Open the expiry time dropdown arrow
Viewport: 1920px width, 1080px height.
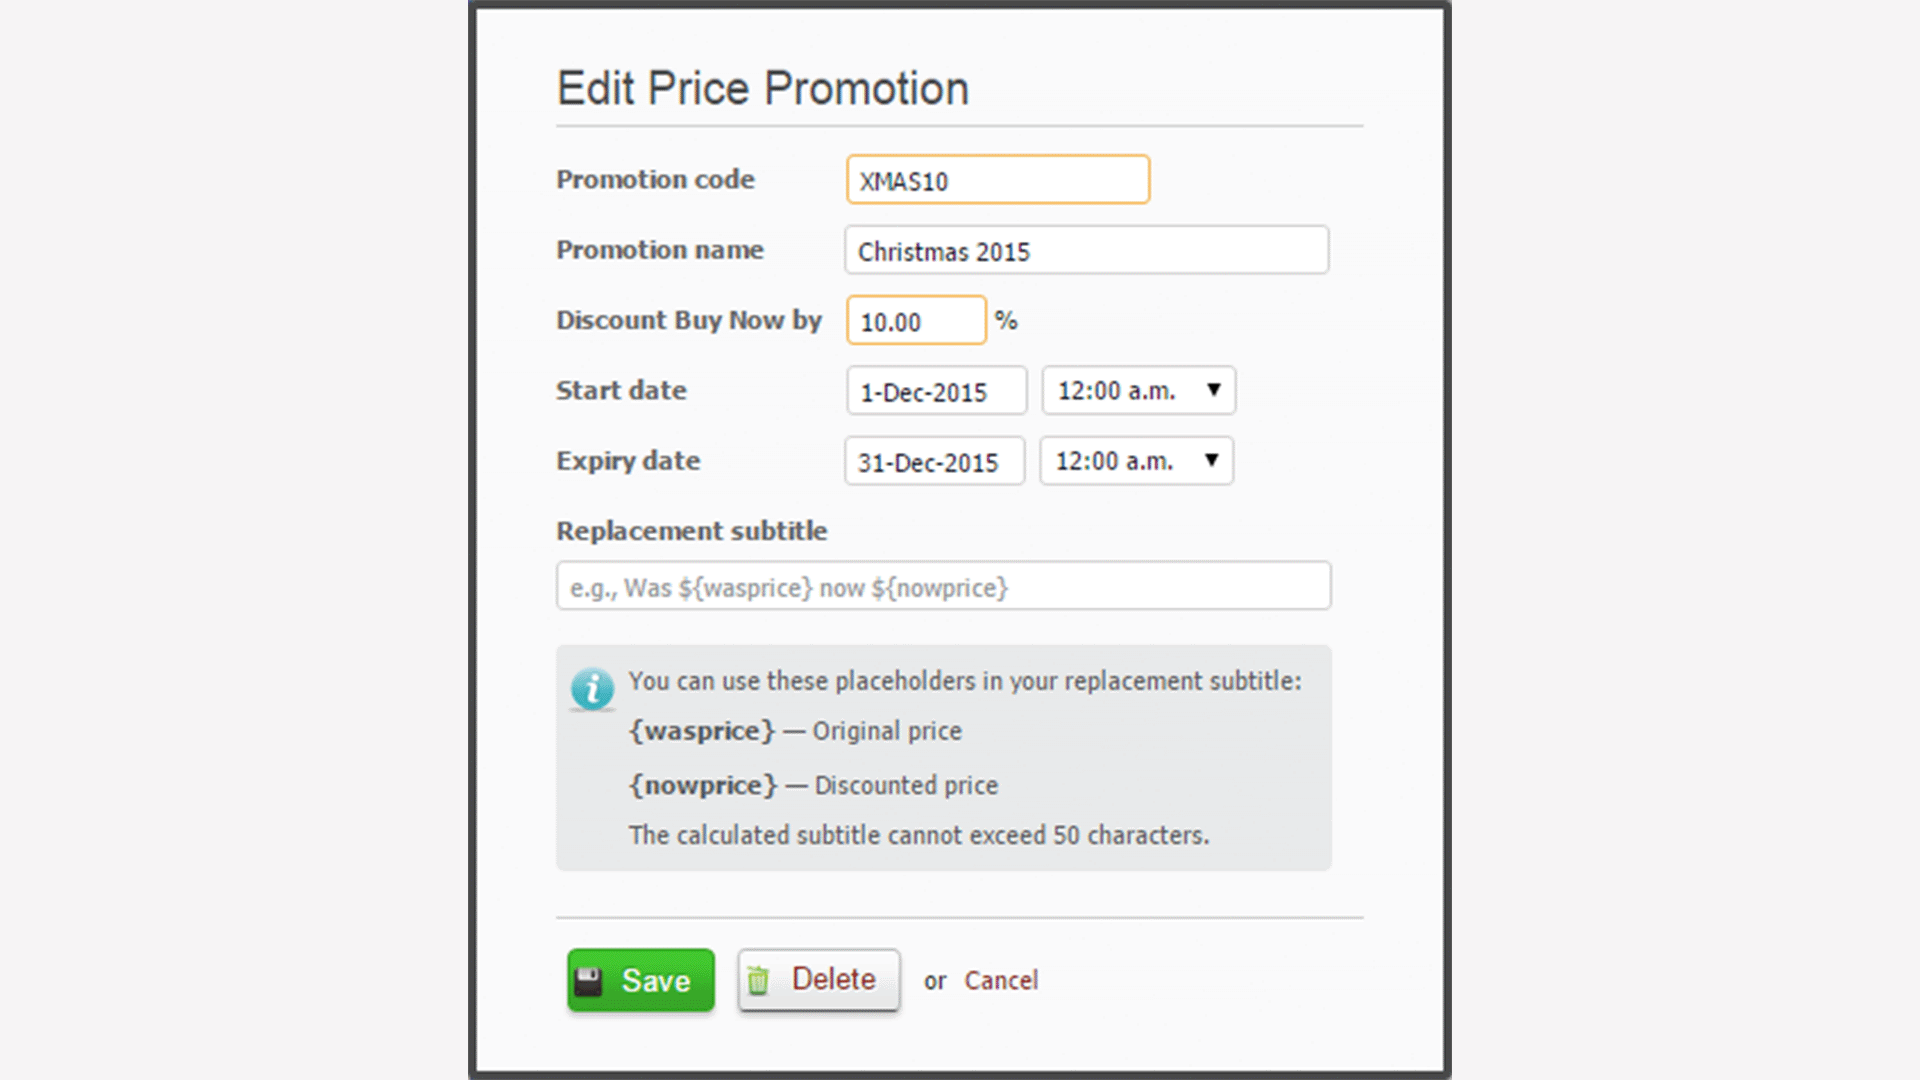[1211, 461]
